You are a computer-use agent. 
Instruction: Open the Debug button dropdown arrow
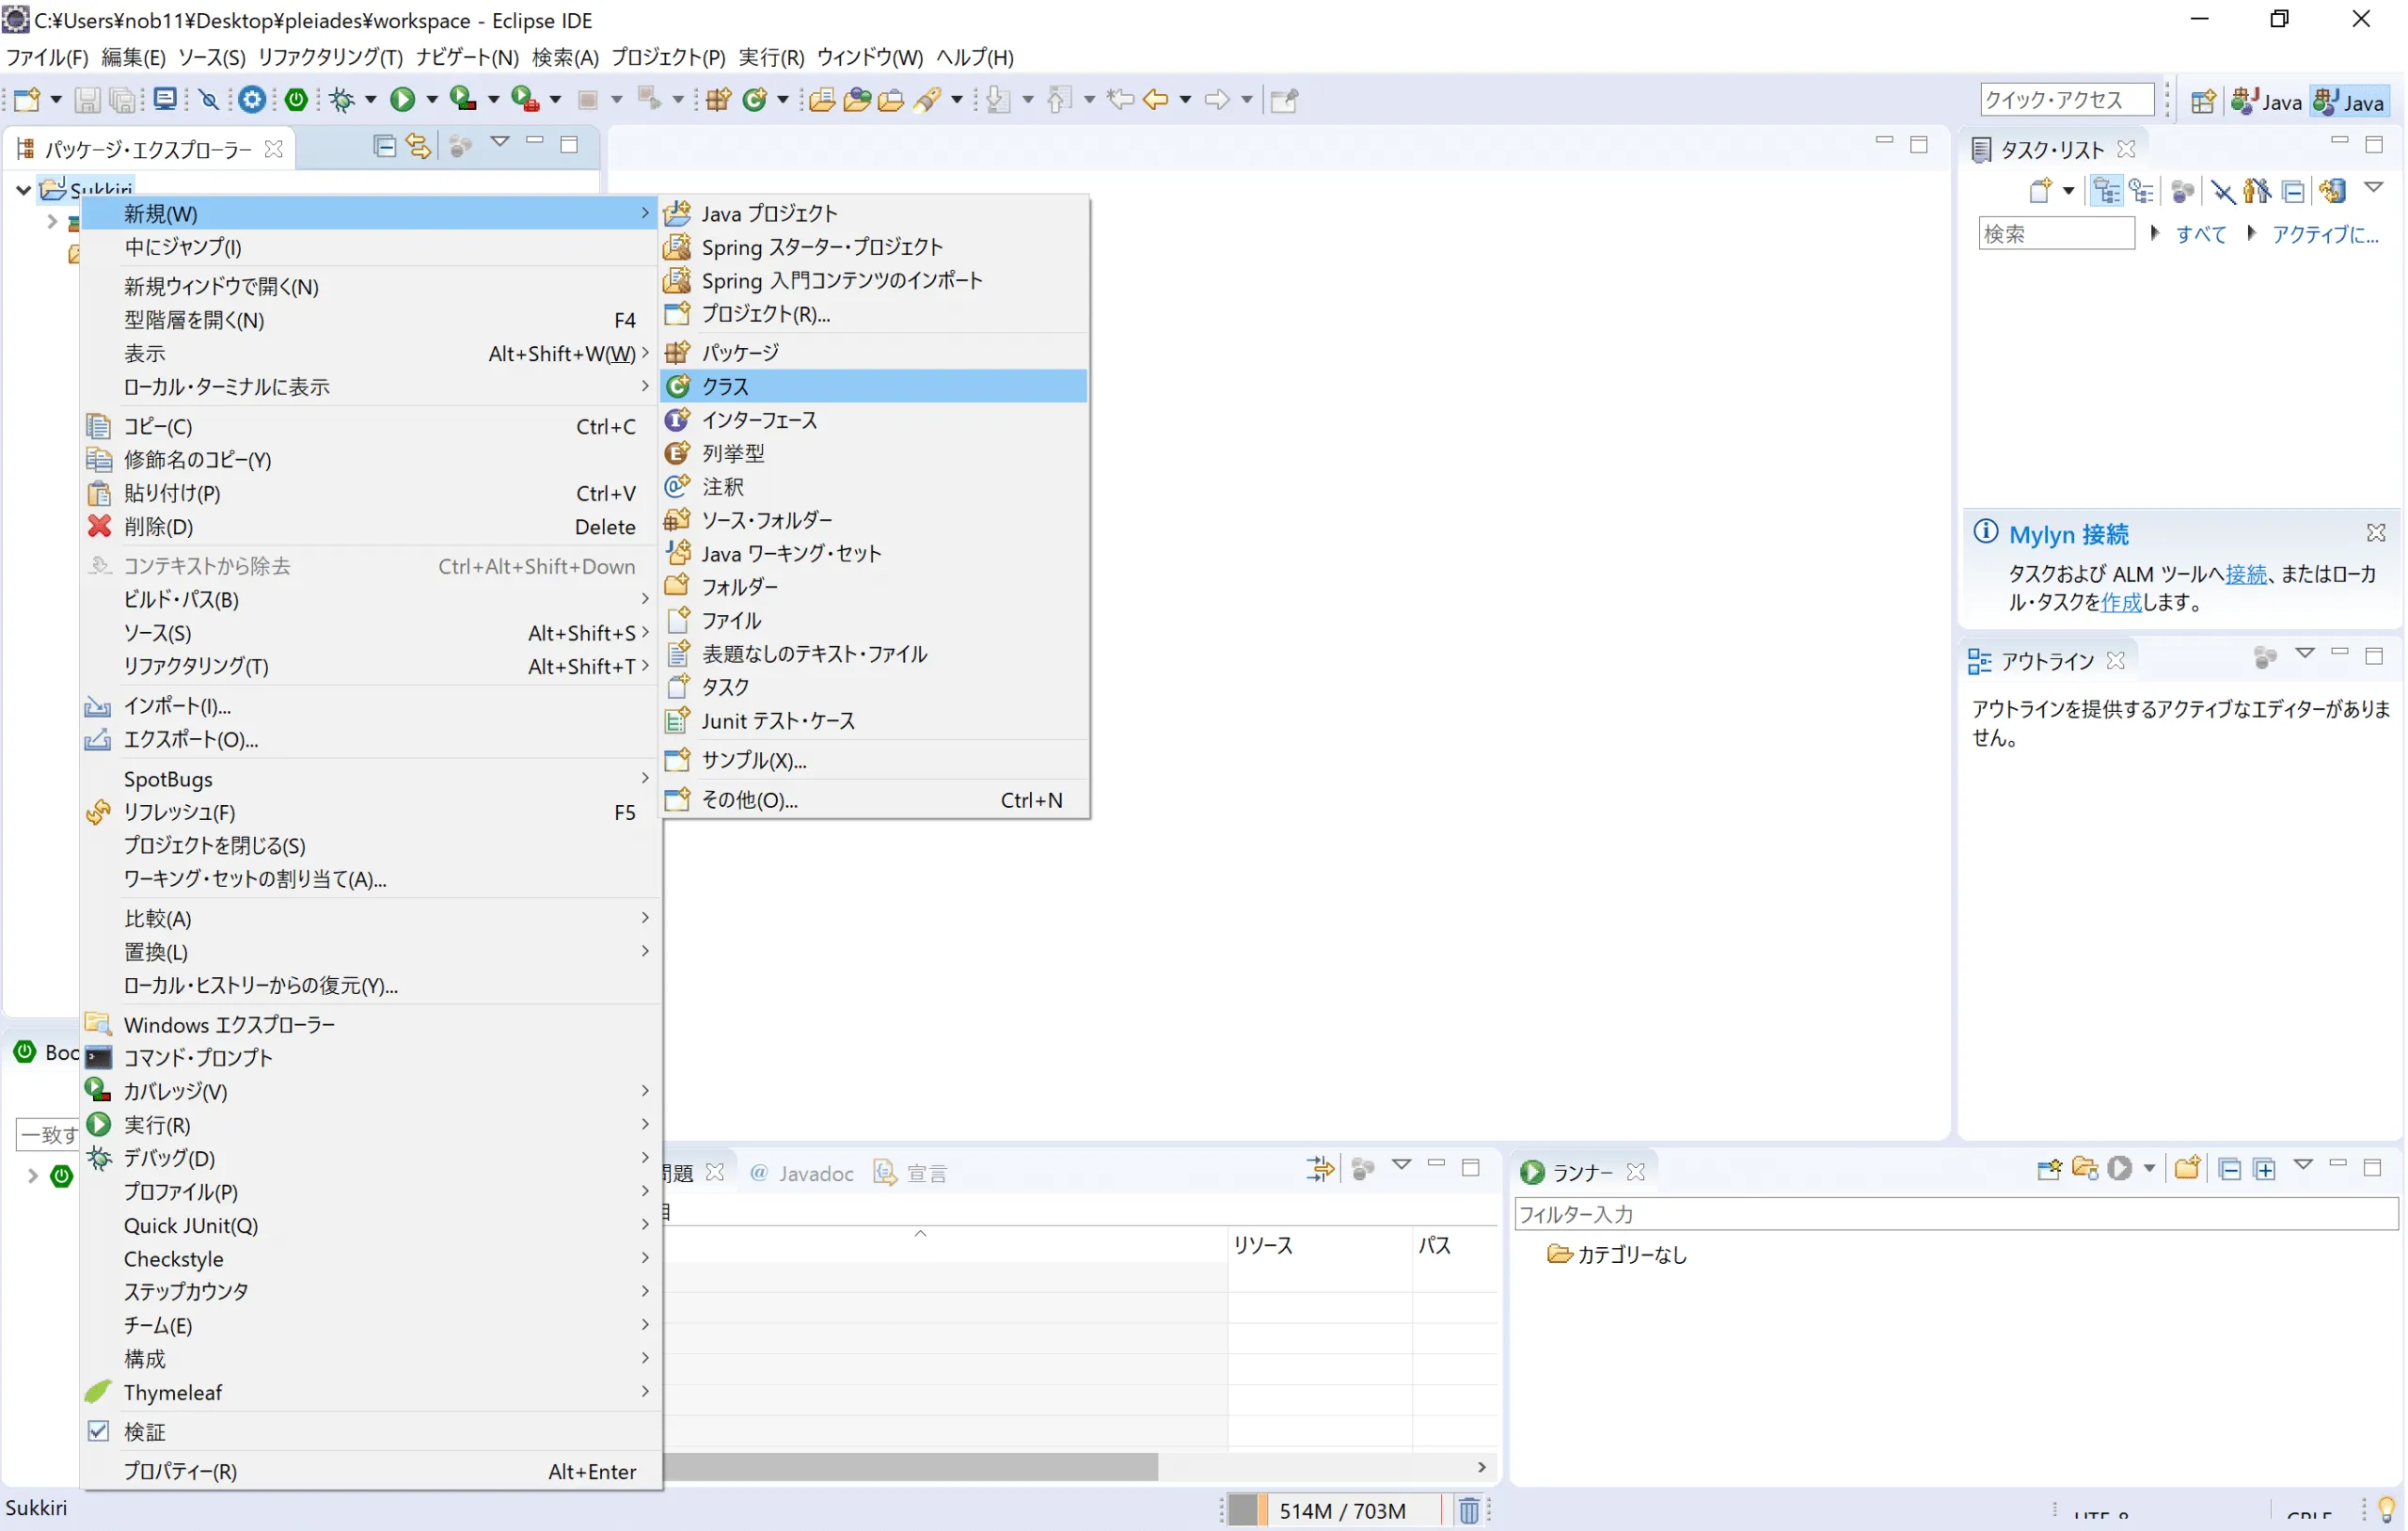pos(371,100)
